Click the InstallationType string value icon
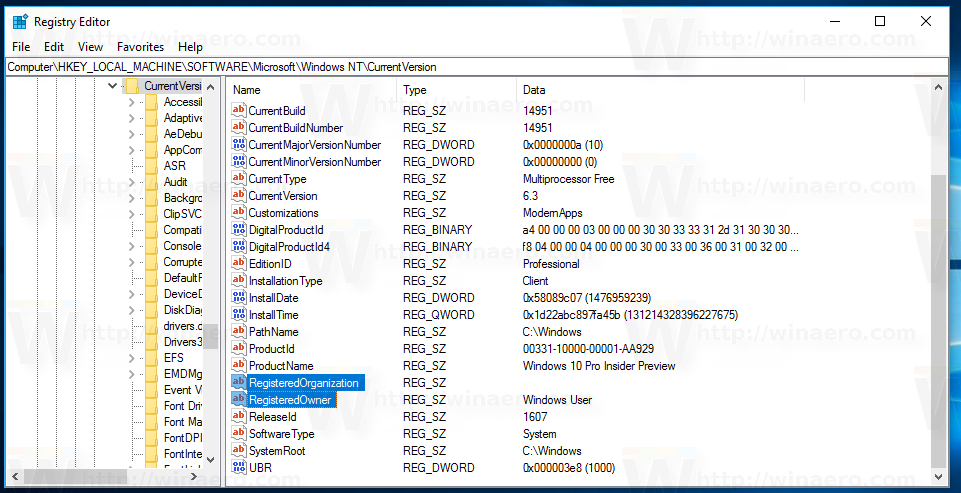 click(x=238, y=281)
